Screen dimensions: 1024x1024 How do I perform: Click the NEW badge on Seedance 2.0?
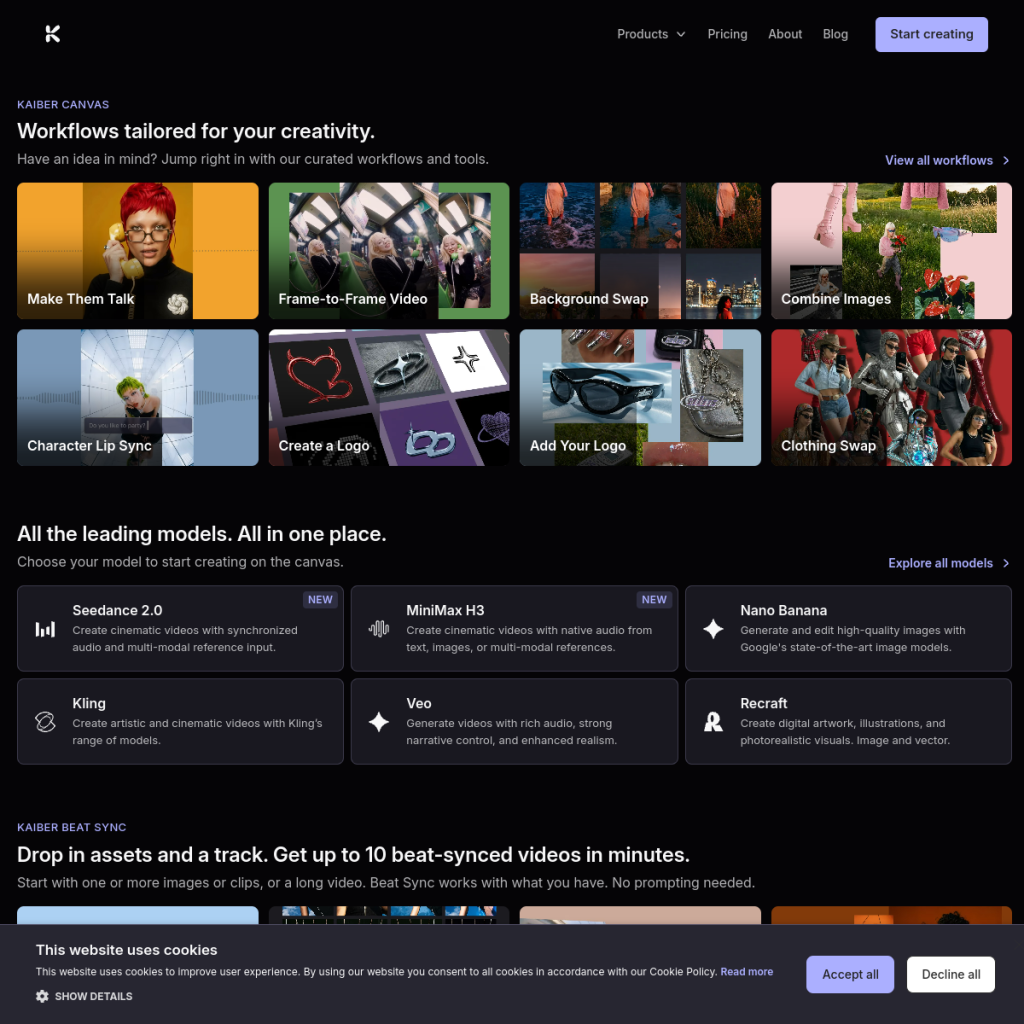(x=320, y=600)
